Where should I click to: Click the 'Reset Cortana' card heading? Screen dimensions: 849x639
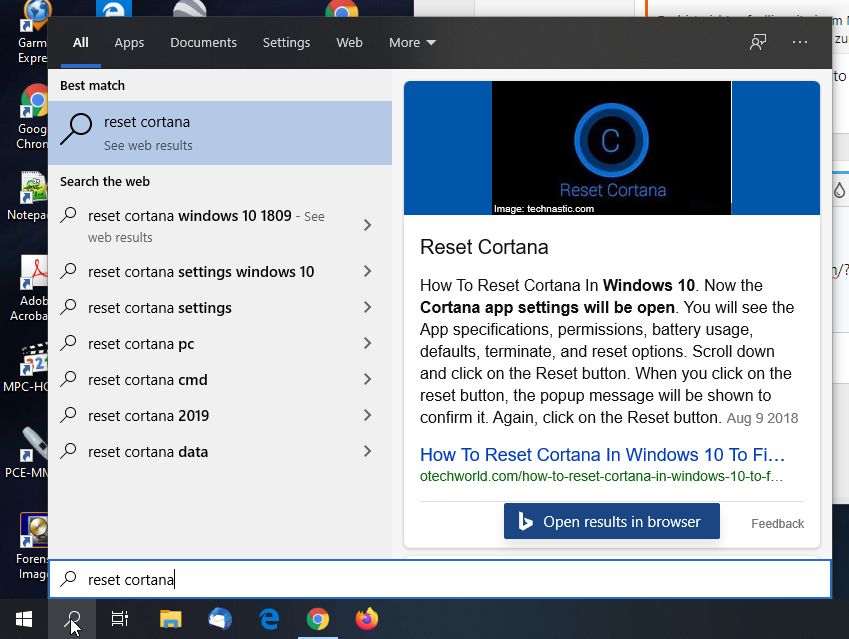coord(484,247)
